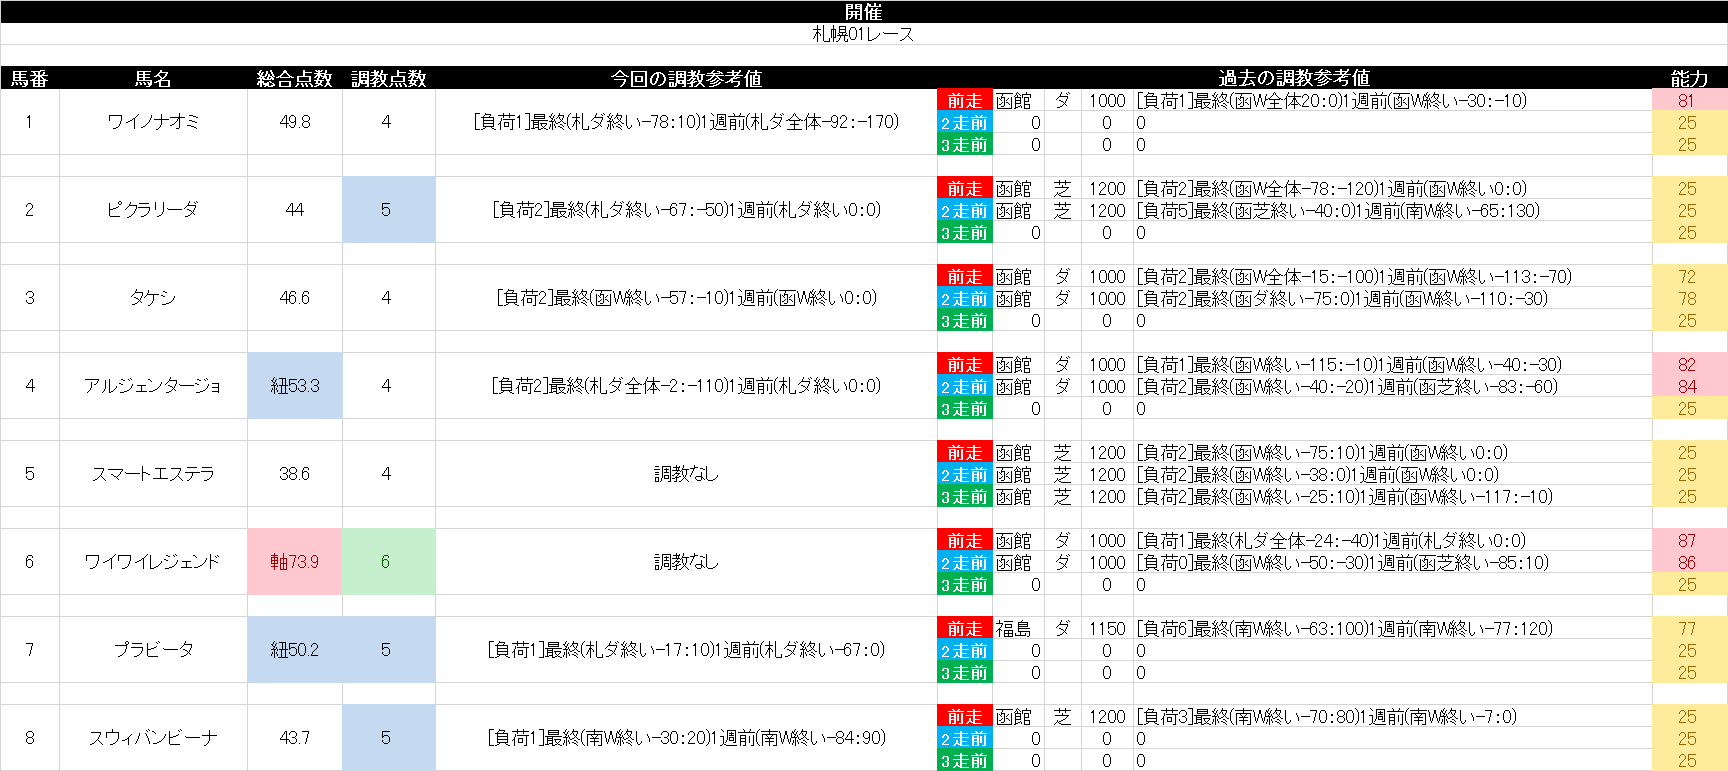
Task: Select horse name ワイノナオミ
Action: coord(153,122)
